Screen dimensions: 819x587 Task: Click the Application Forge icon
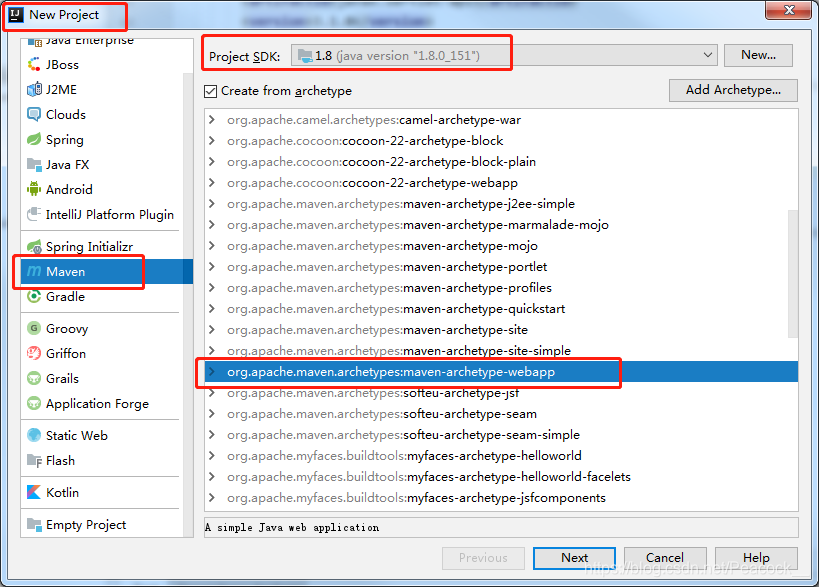[34, 403]
